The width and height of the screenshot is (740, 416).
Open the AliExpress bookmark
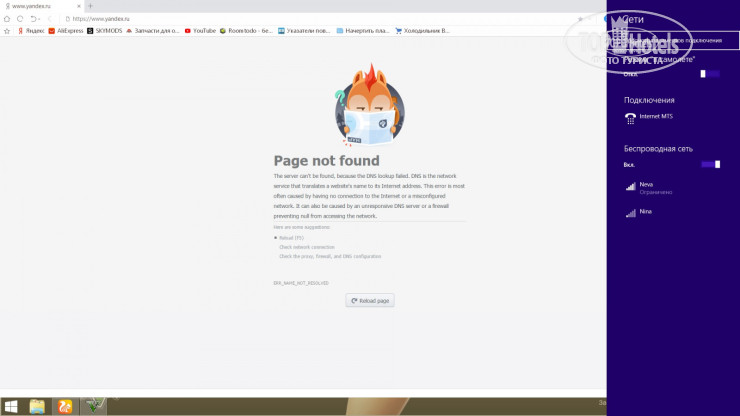coord(66,31)
